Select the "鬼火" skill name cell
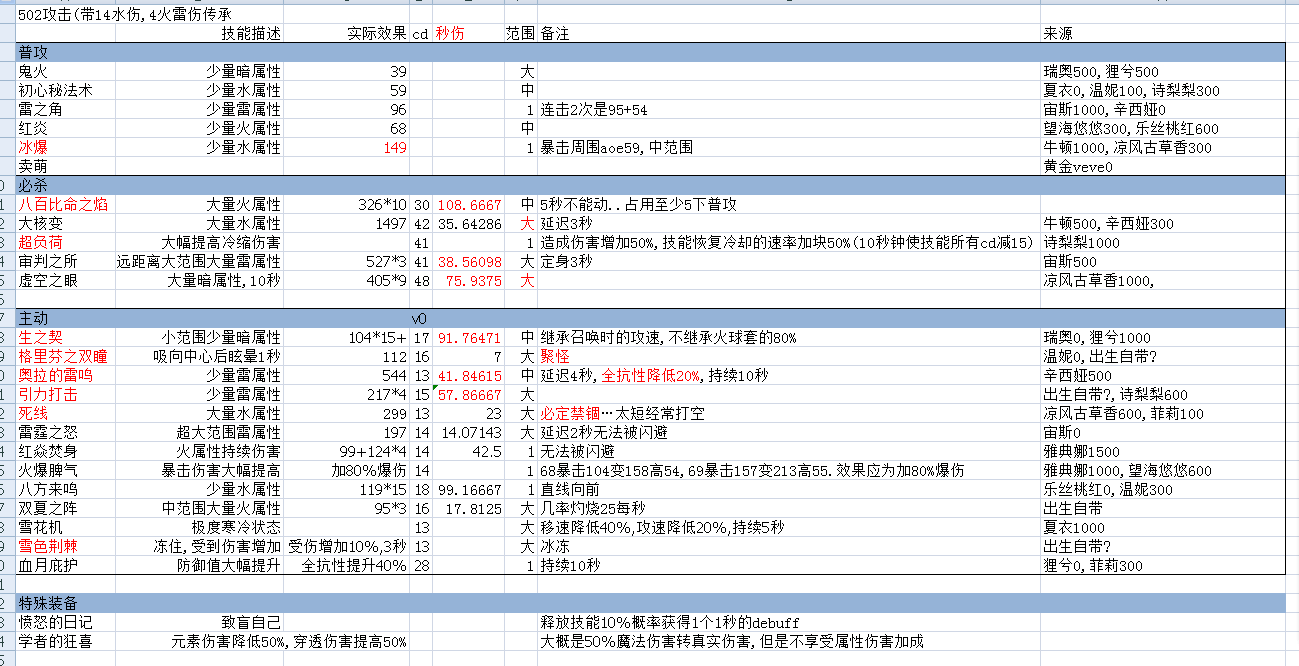Screen dimensions: 1299x666 pyautogui.click(x=32, y=71)
